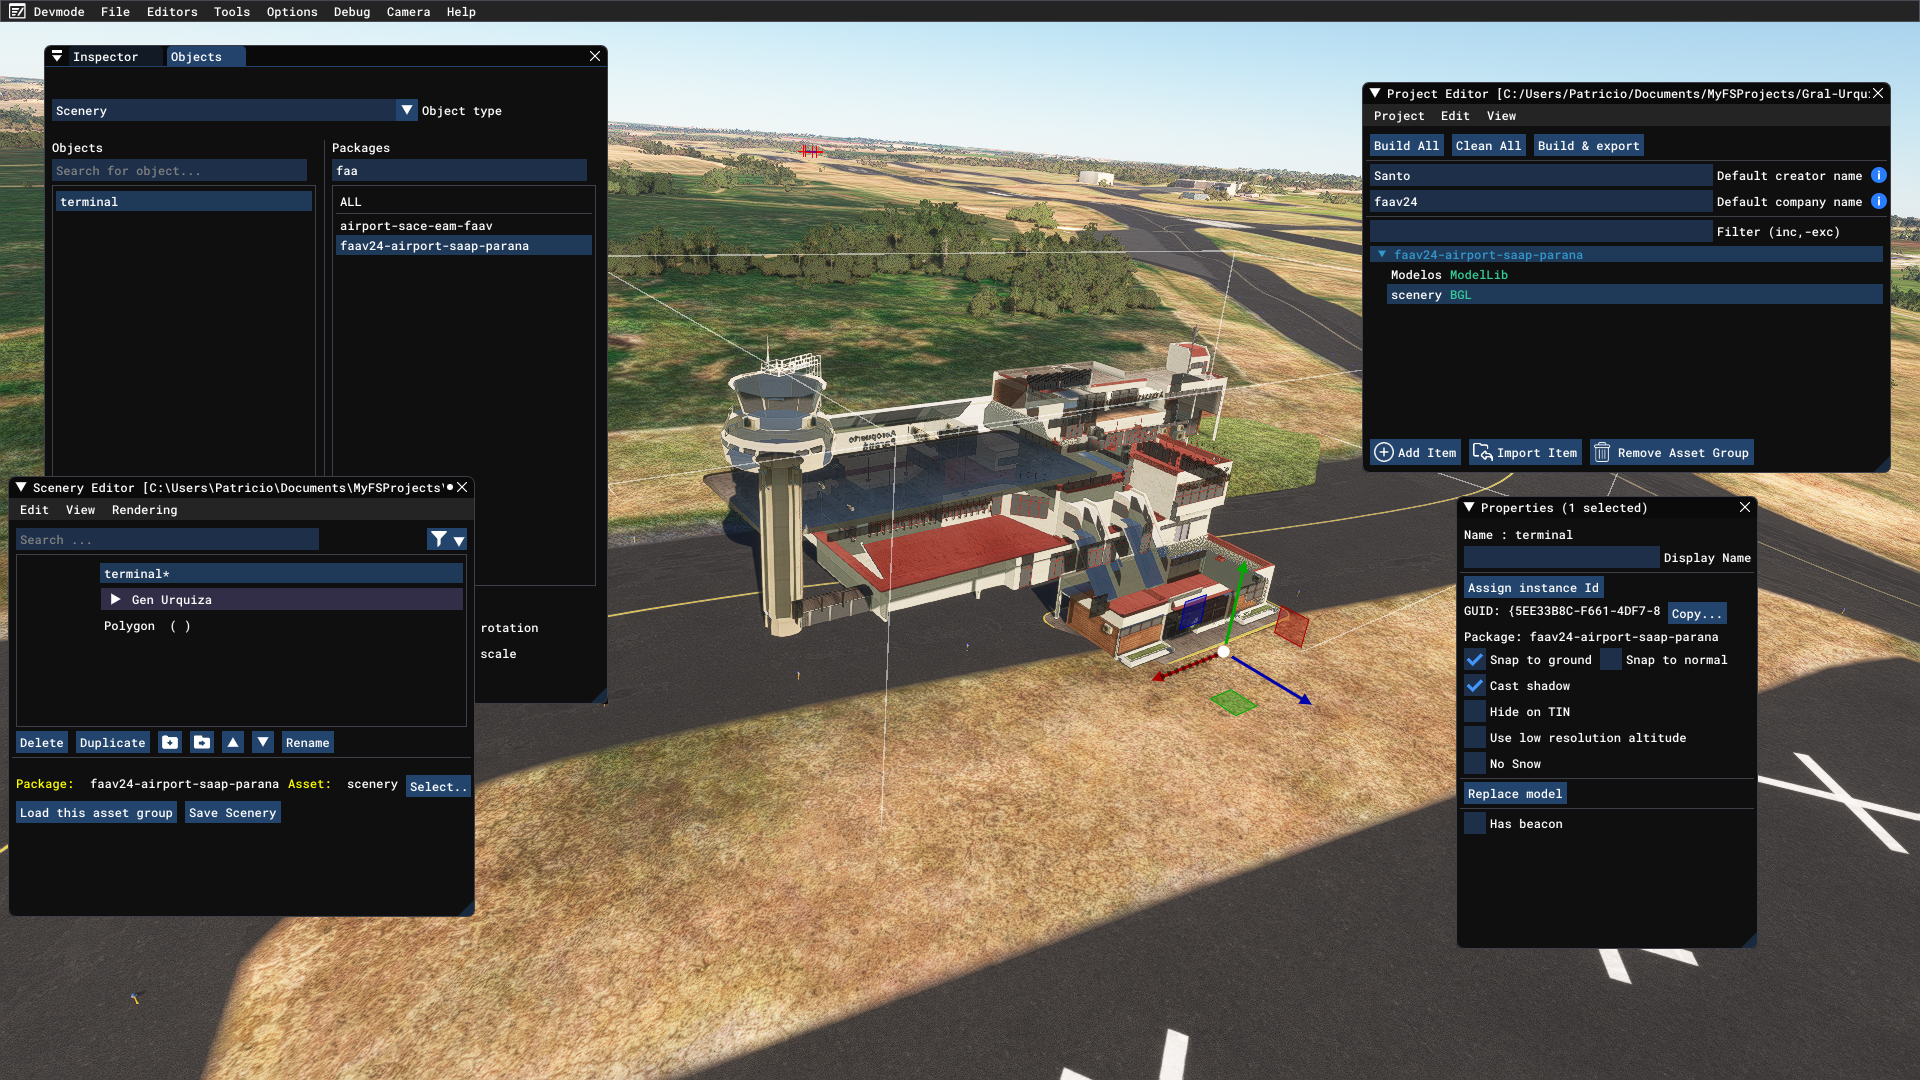Click the Remove Asset Group trash icon
1920x1080 pixels.
tap(1602, 452)
